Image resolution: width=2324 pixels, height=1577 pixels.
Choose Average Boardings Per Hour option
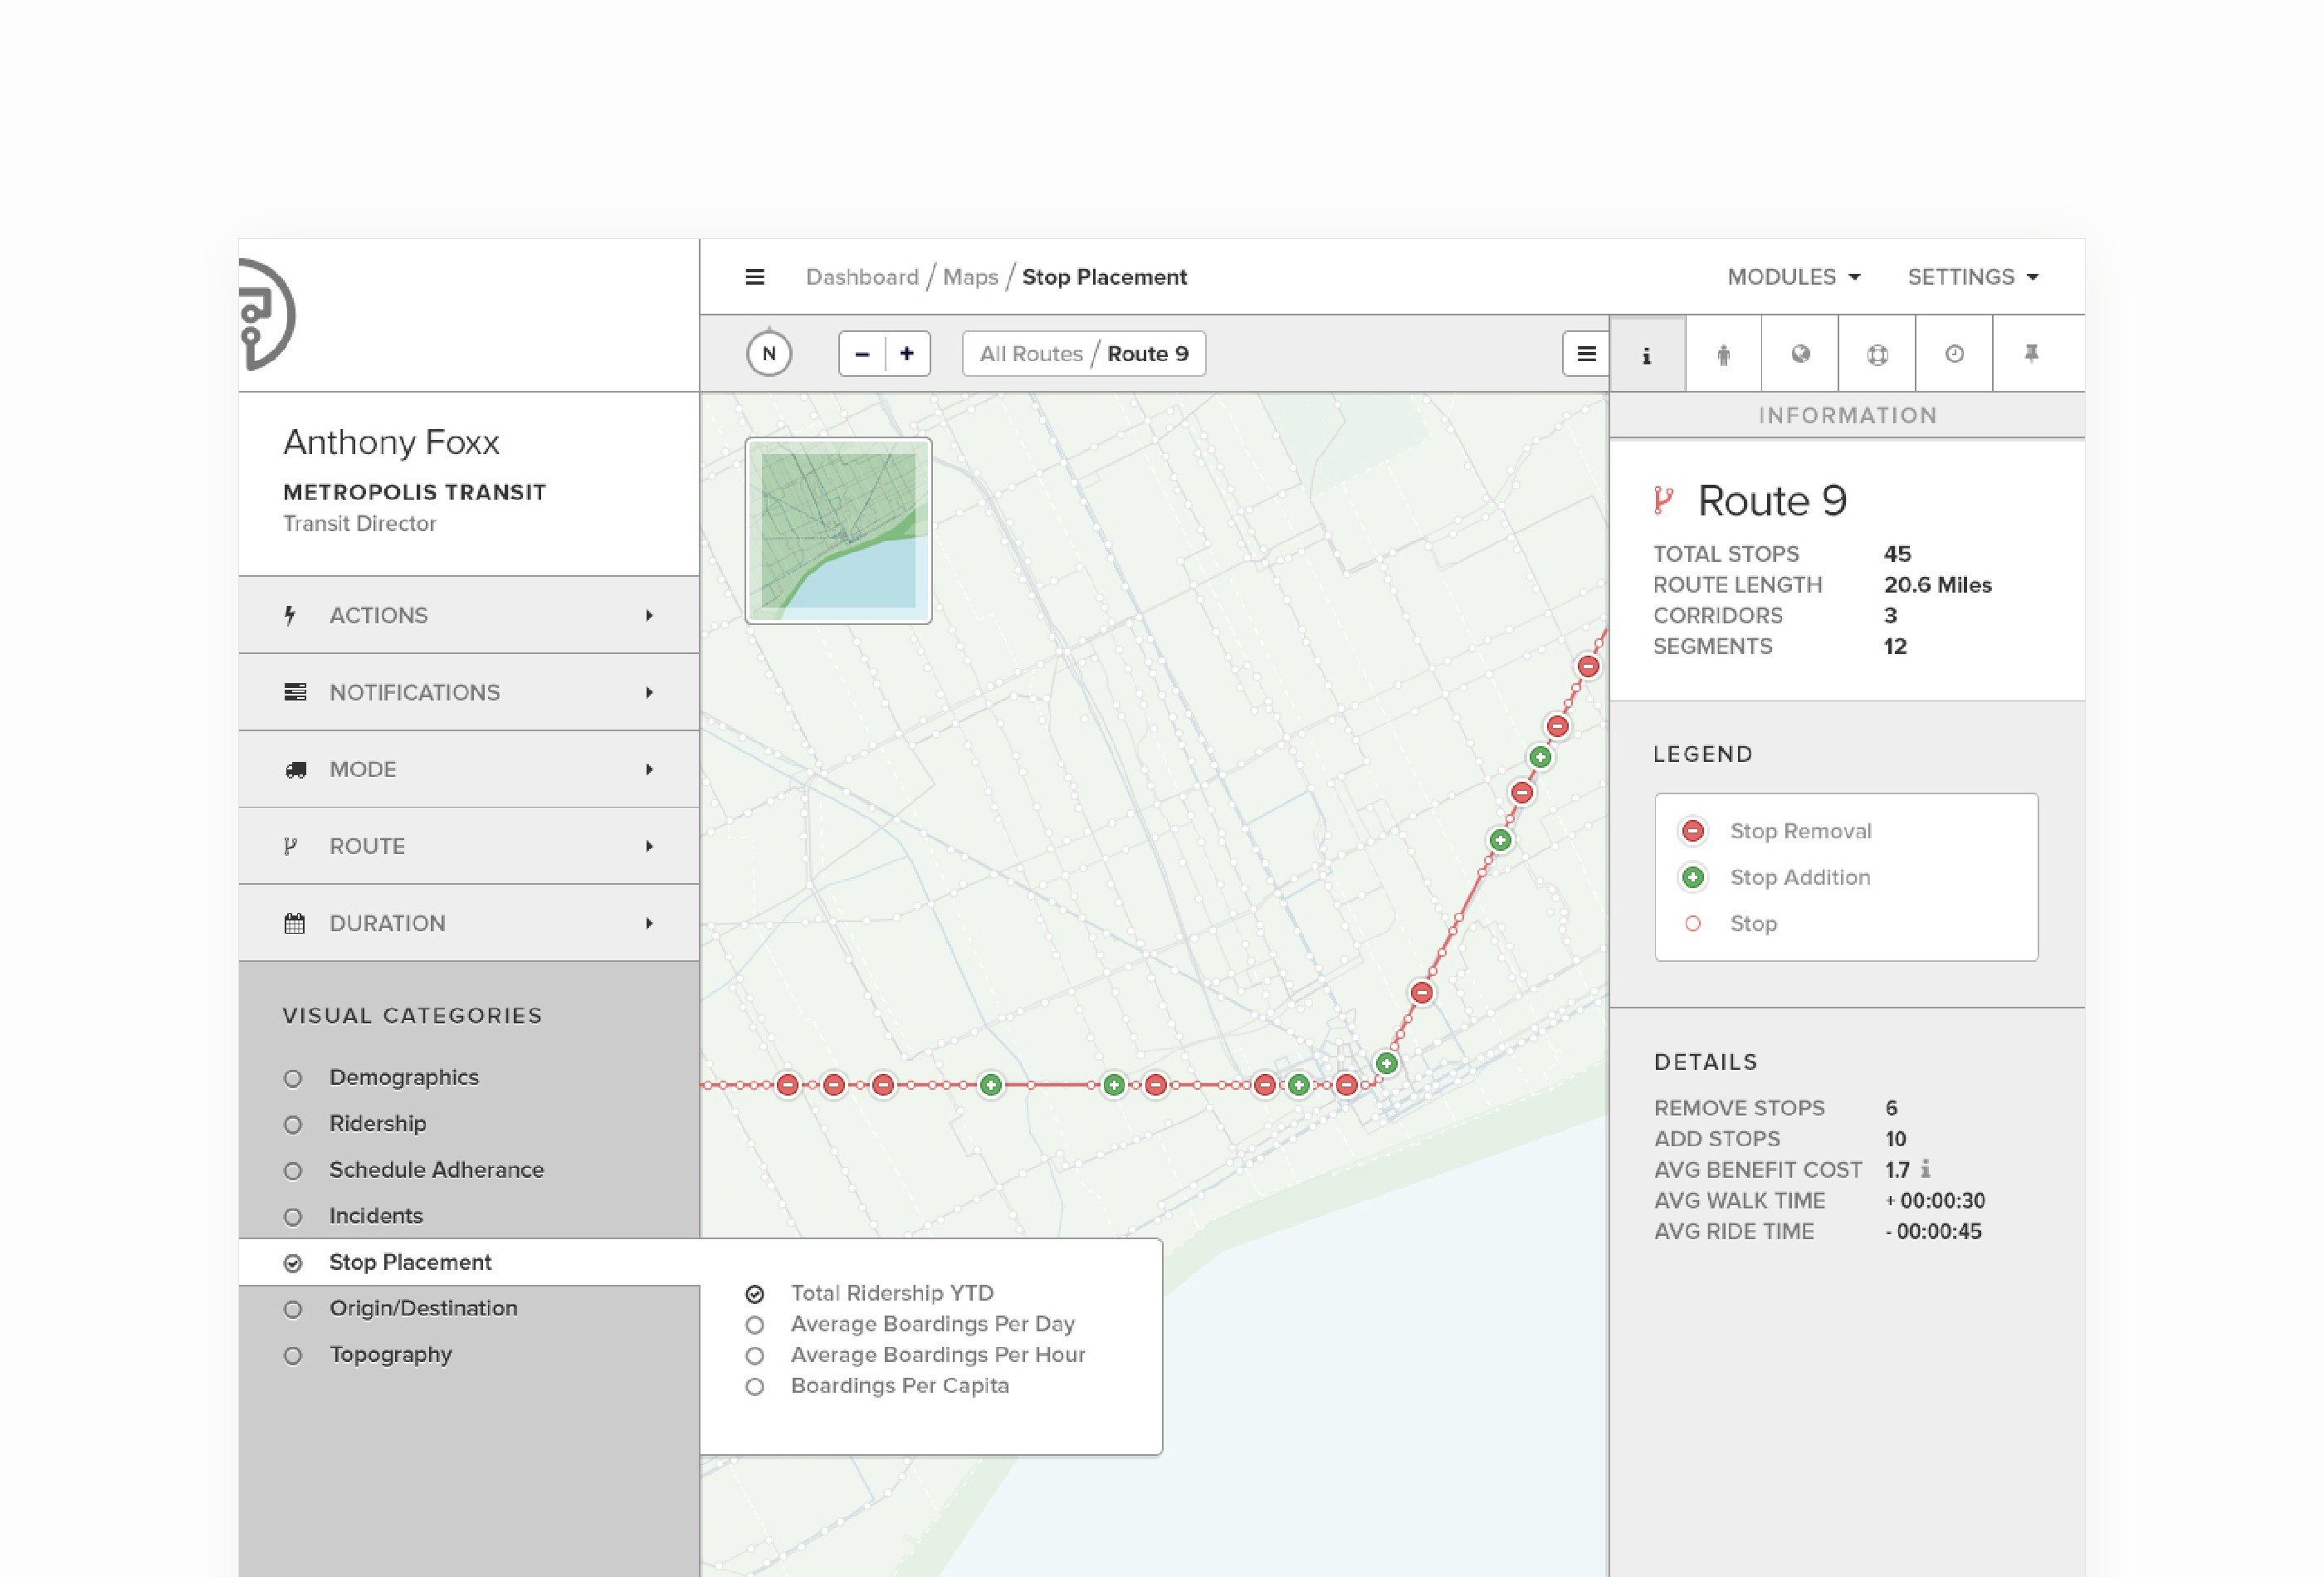click(x=915, y=1355)
